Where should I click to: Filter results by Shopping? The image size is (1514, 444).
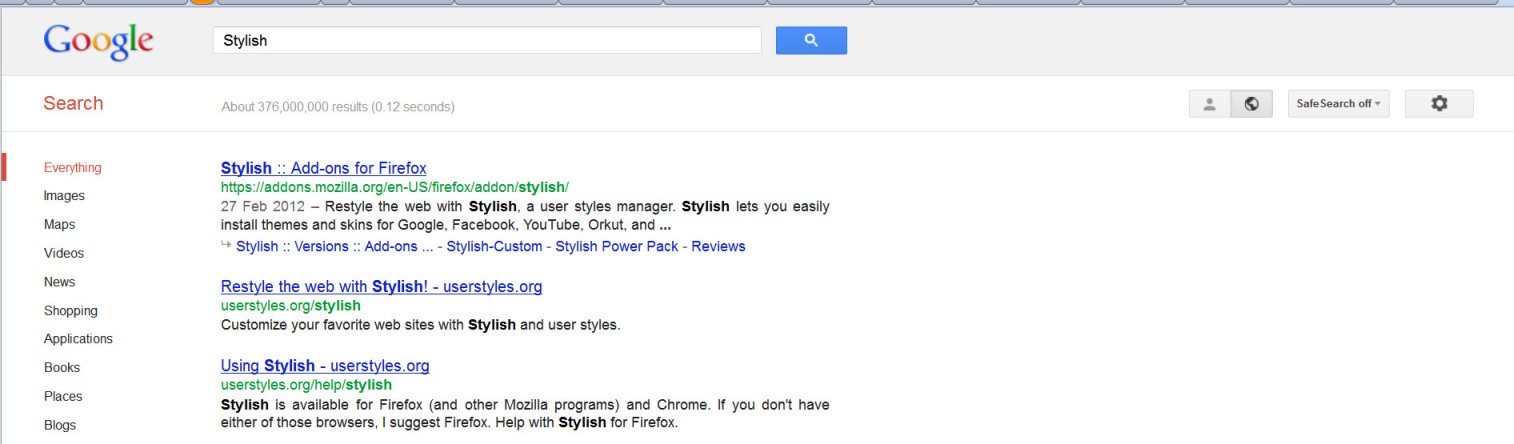[70, 310]
